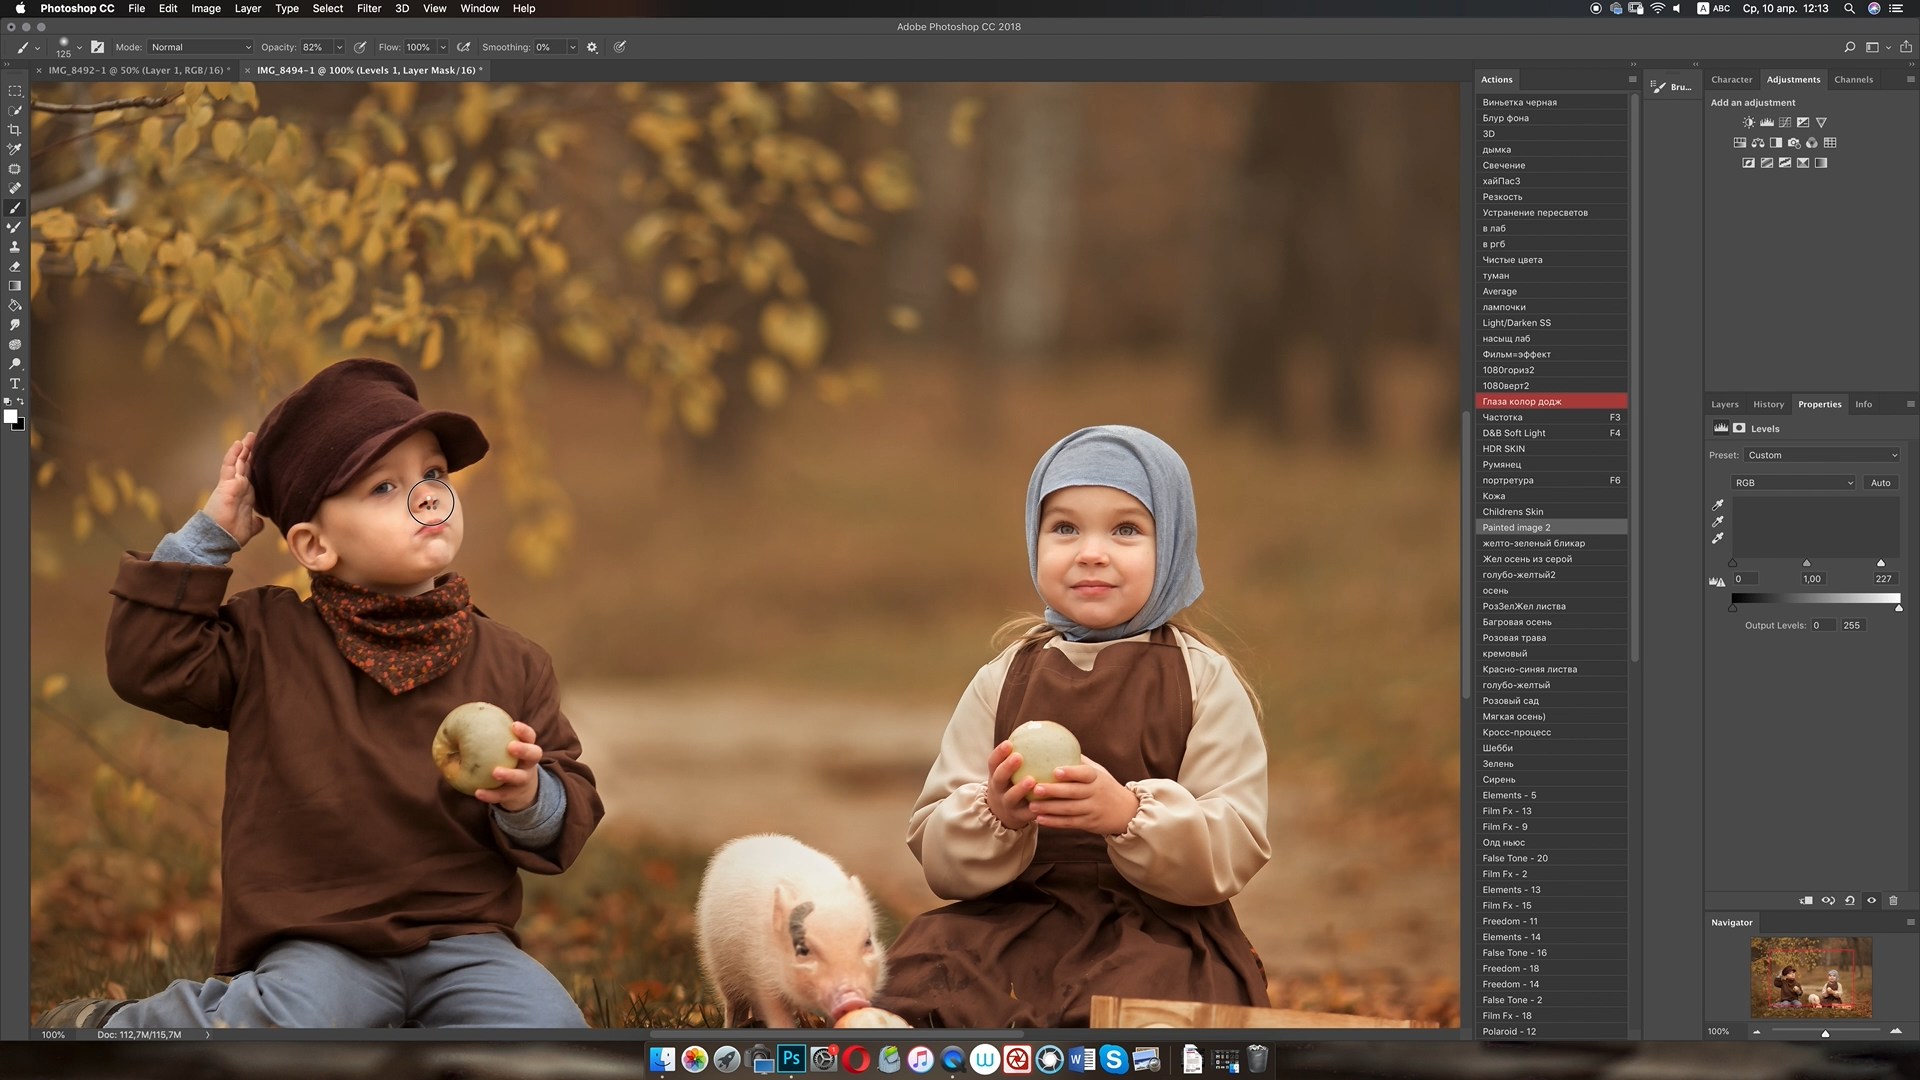
Task: Select the Eraser tool in toolbar
Action: (14, 267)
